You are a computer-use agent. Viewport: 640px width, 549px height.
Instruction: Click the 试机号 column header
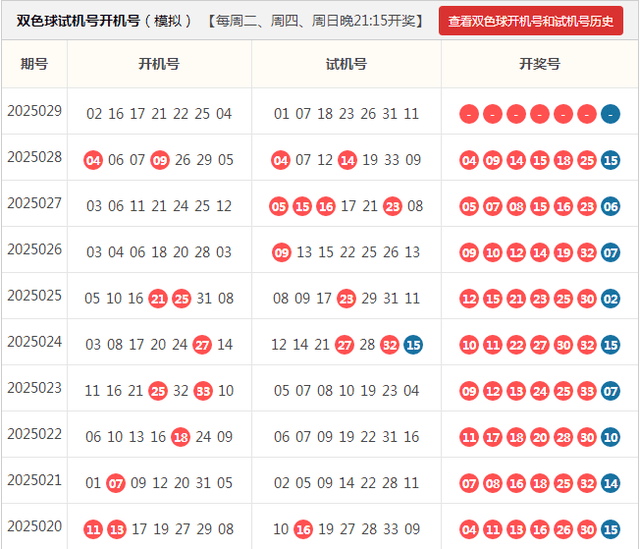(346, 64)
